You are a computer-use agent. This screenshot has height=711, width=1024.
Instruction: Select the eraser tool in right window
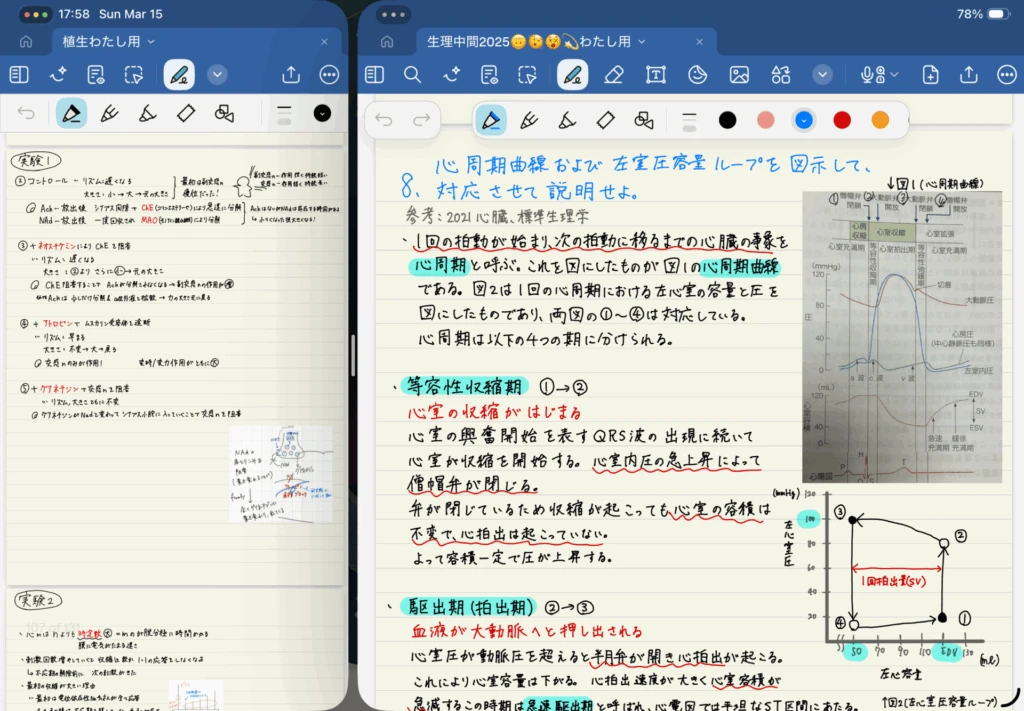tap(613, 75)
